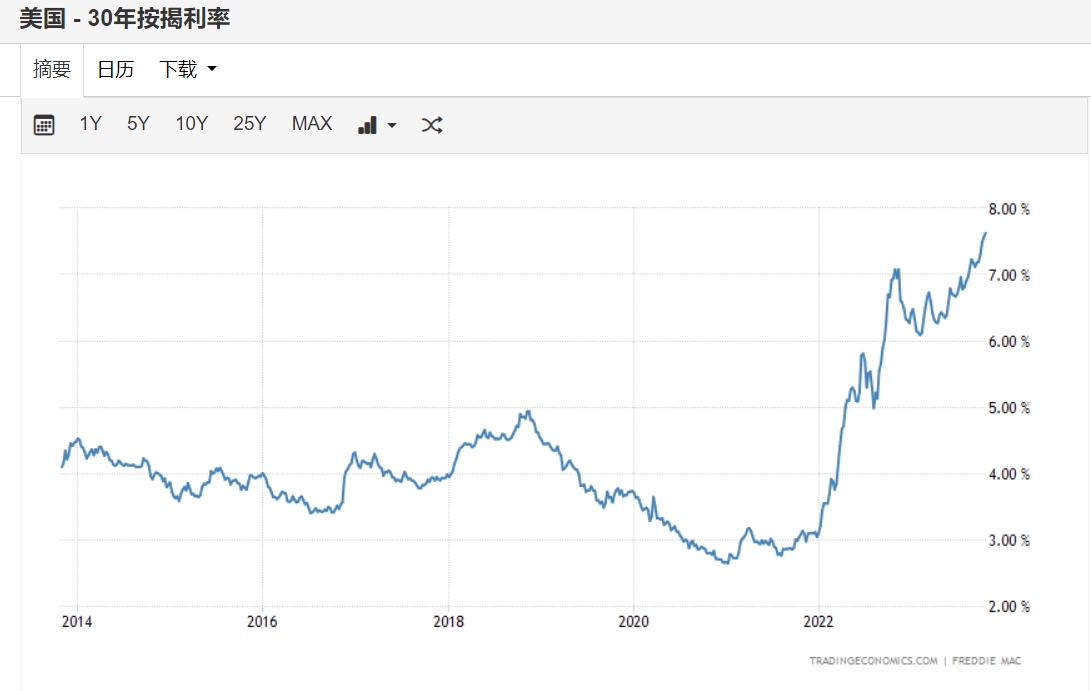
Task: Select the 1Y time range
Action: coord(91,124)
